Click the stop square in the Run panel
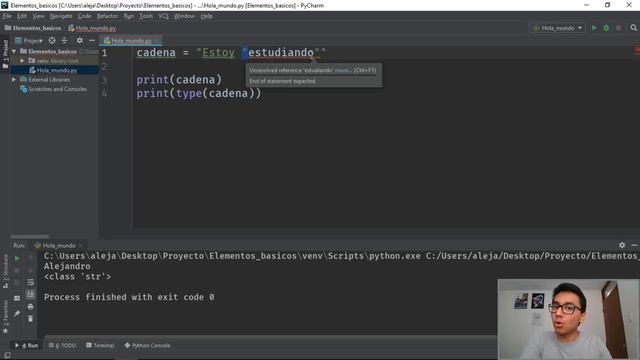This screenshot has width=640, height=360. click(17, 271)
